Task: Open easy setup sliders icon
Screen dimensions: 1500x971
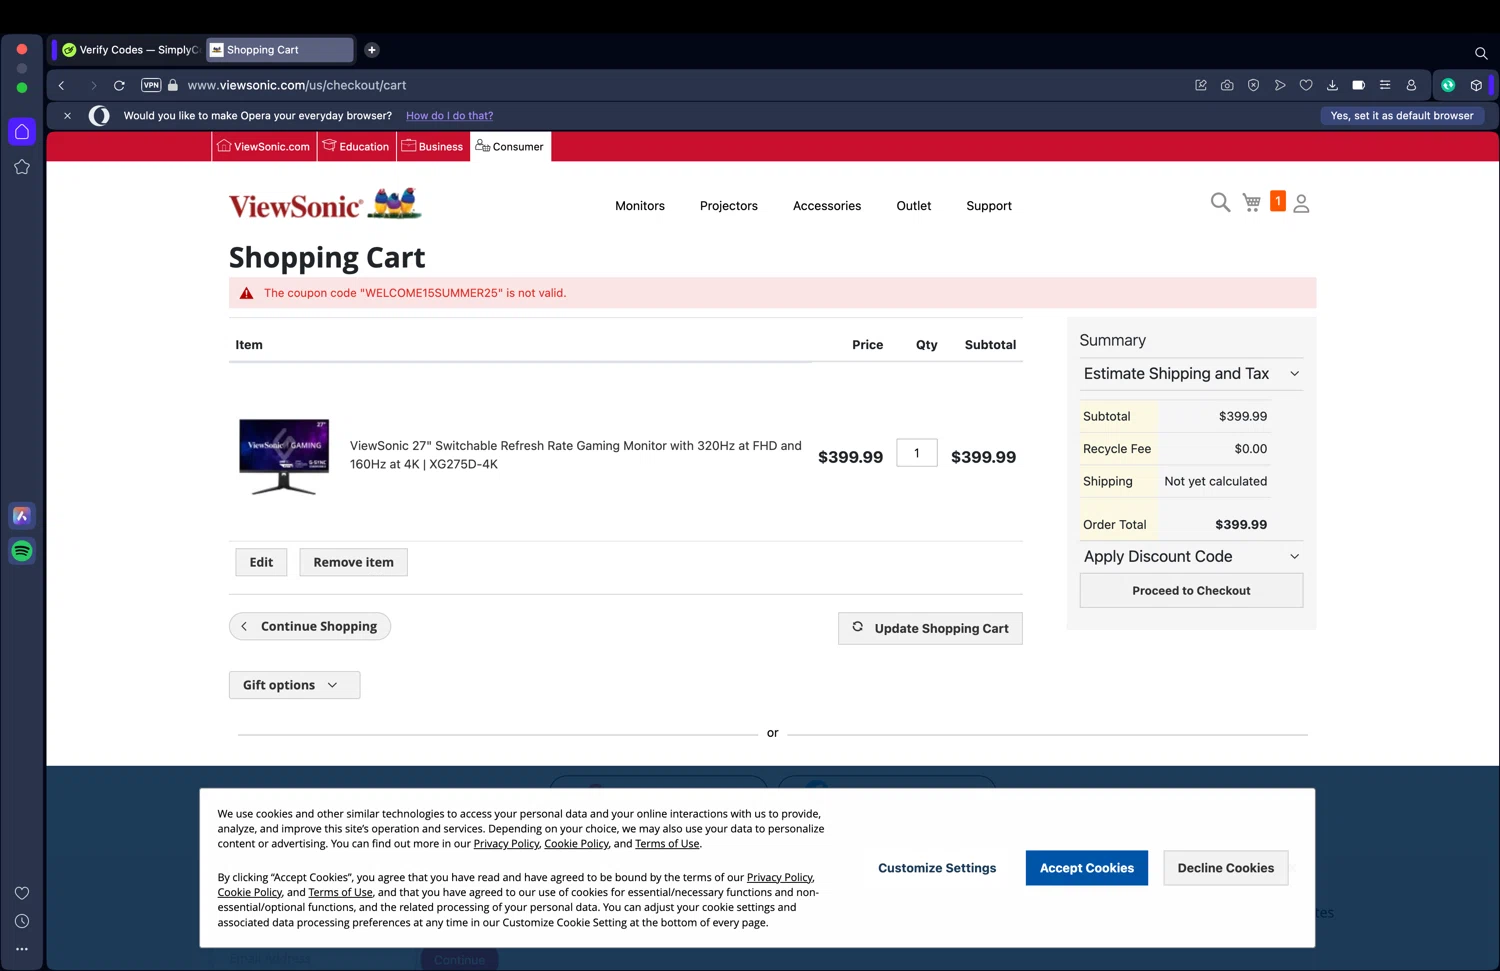Action: (1385, 85)
